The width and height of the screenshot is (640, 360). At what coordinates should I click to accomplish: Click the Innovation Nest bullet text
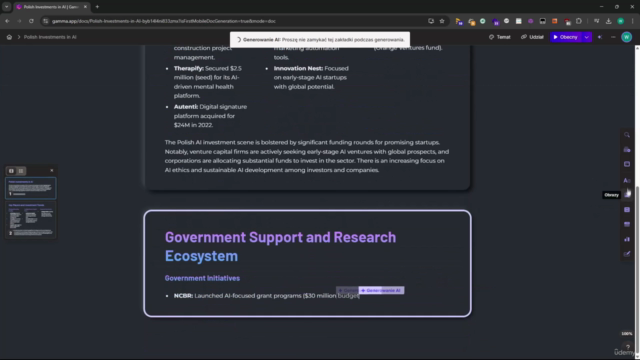pos(311,78)
